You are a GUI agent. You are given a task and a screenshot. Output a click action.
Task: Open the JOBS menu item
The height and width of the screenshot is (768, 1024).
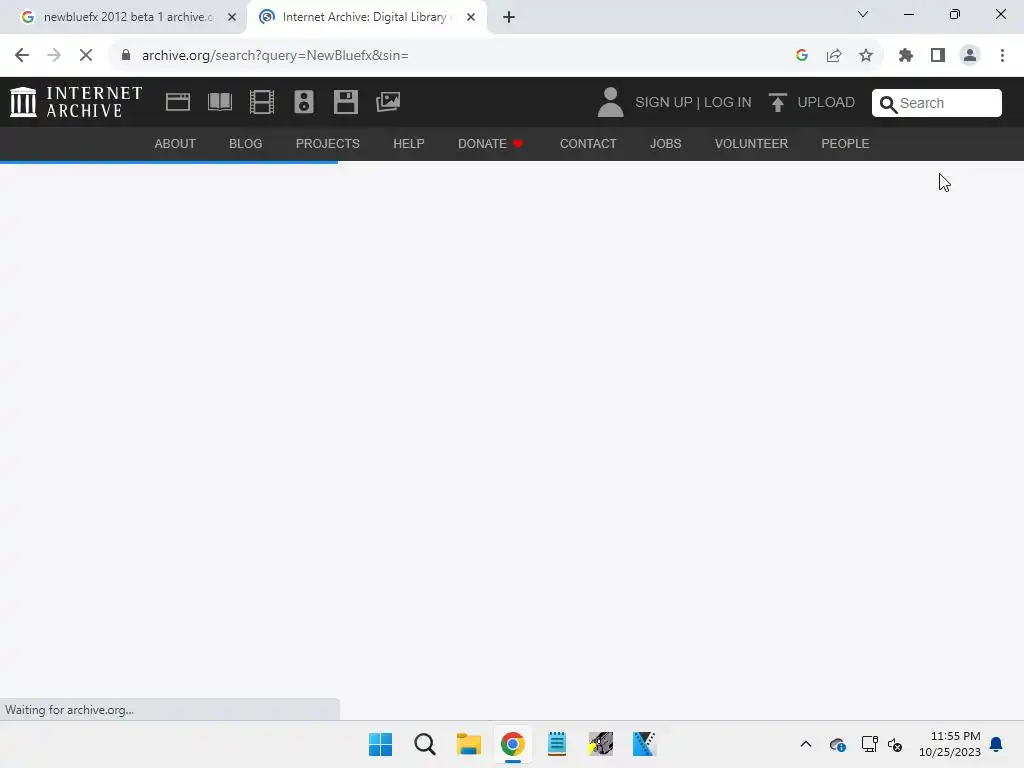click(x=665, y=144)
